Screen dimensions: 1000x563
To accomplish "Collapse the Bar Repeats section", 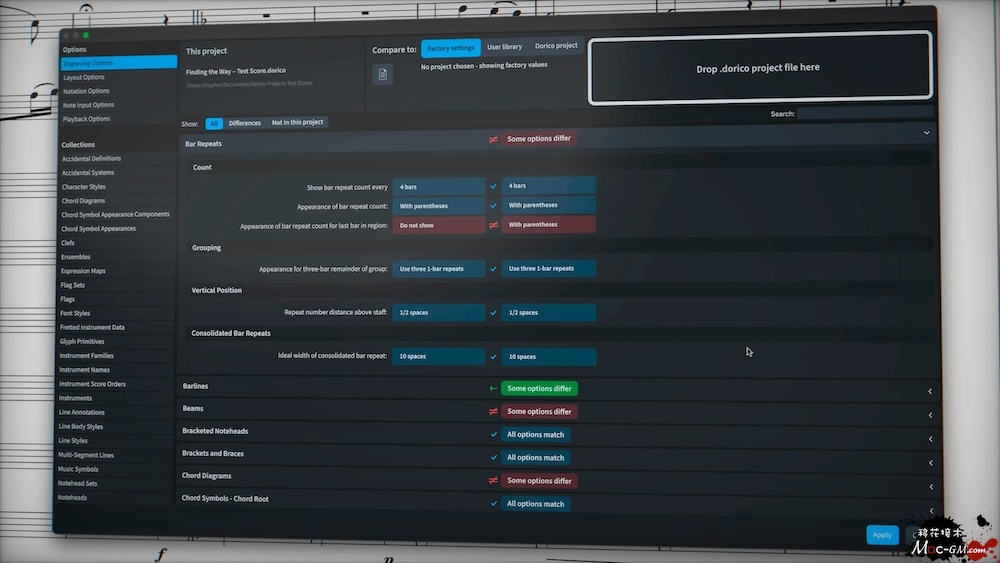I will 926,132.
